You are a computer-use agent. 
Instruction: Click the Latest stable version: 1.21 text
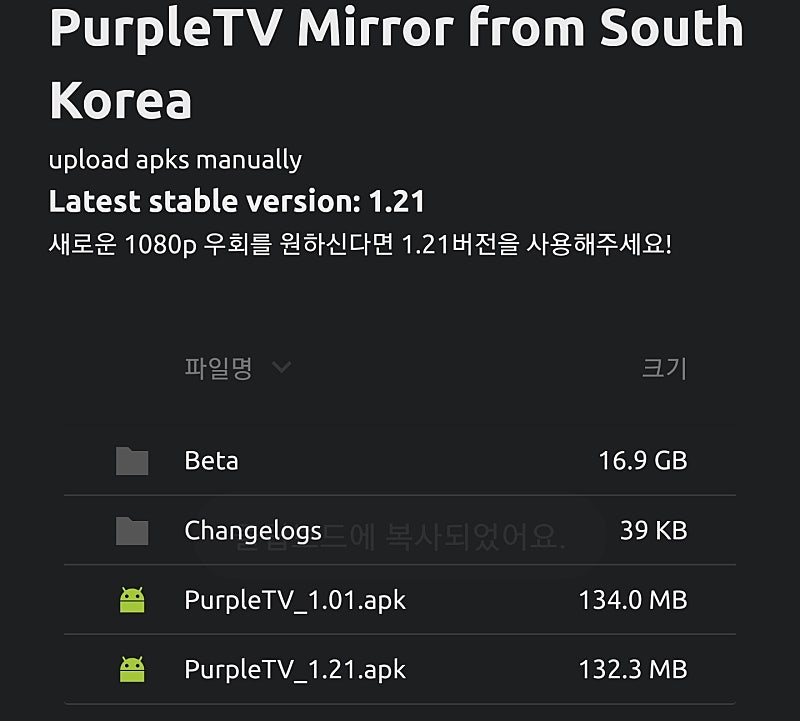coord(237,202)
